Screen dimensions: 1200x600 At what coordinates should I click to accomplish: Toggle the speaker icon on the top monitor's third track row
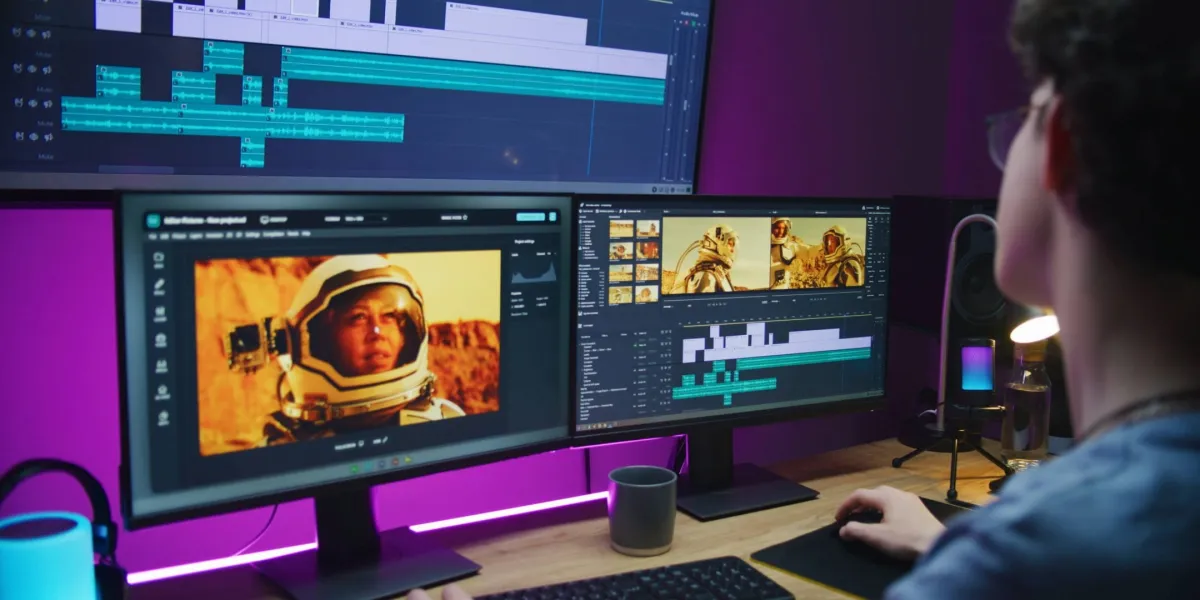[48, 104]
